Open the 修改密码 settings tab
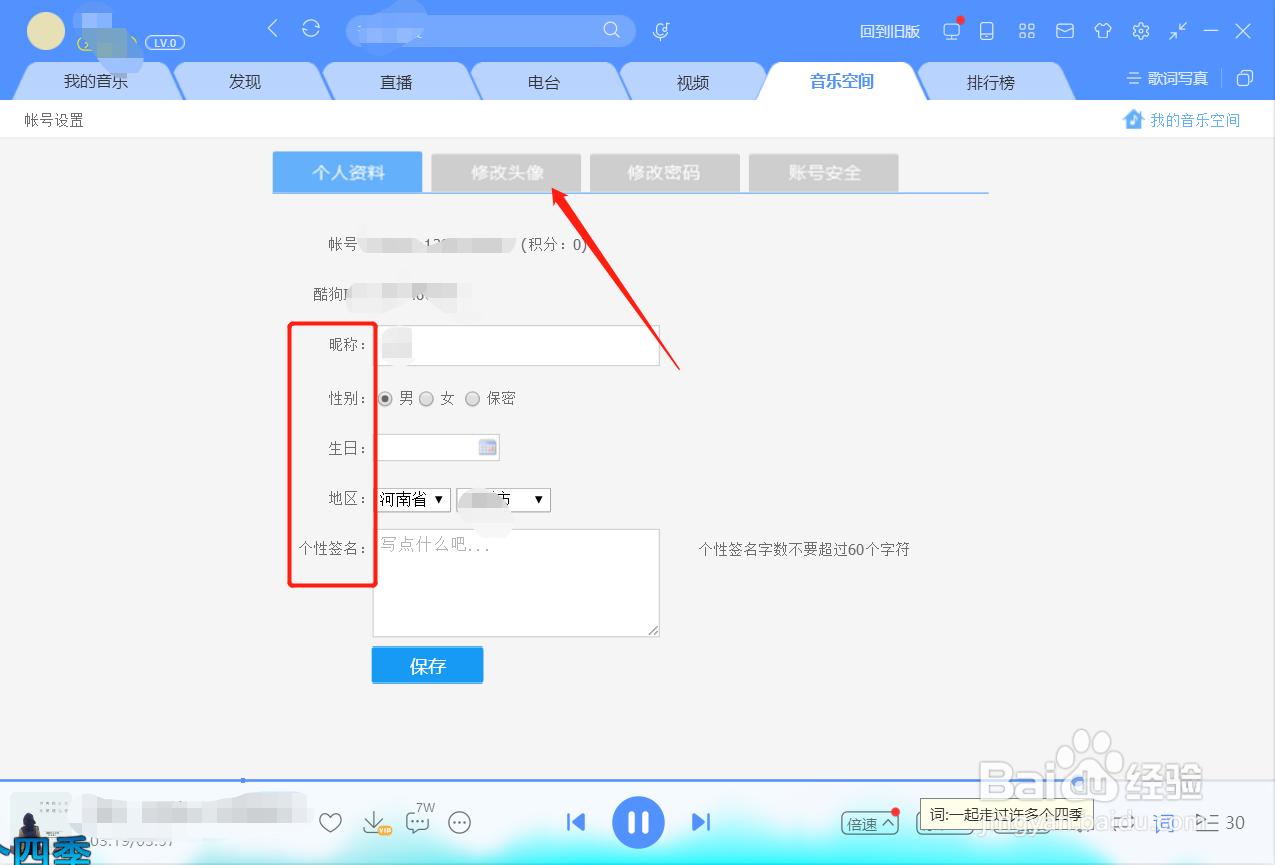This screenshot has height=865, width=1275. [x=664, y=172]
